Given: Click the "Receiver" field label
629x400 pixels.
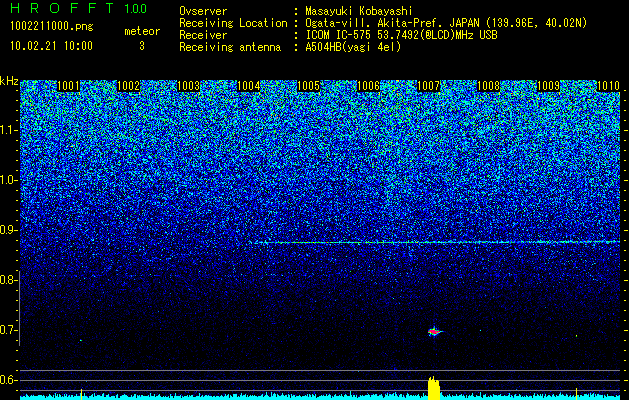Looking at the screenshot, I should point(203,35).
